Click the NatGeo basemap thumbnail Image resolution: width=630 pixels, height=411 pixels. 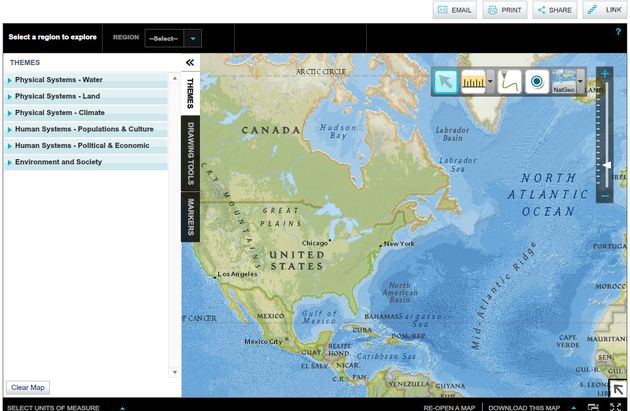pos(564,82)
